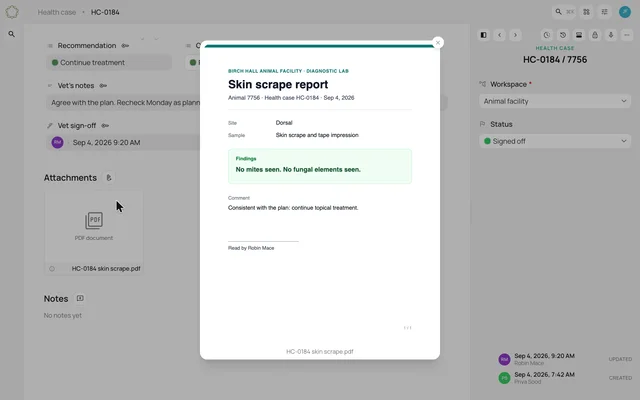Open the version history icon
This screenshot has height=400, width=640.
[563, 35]
